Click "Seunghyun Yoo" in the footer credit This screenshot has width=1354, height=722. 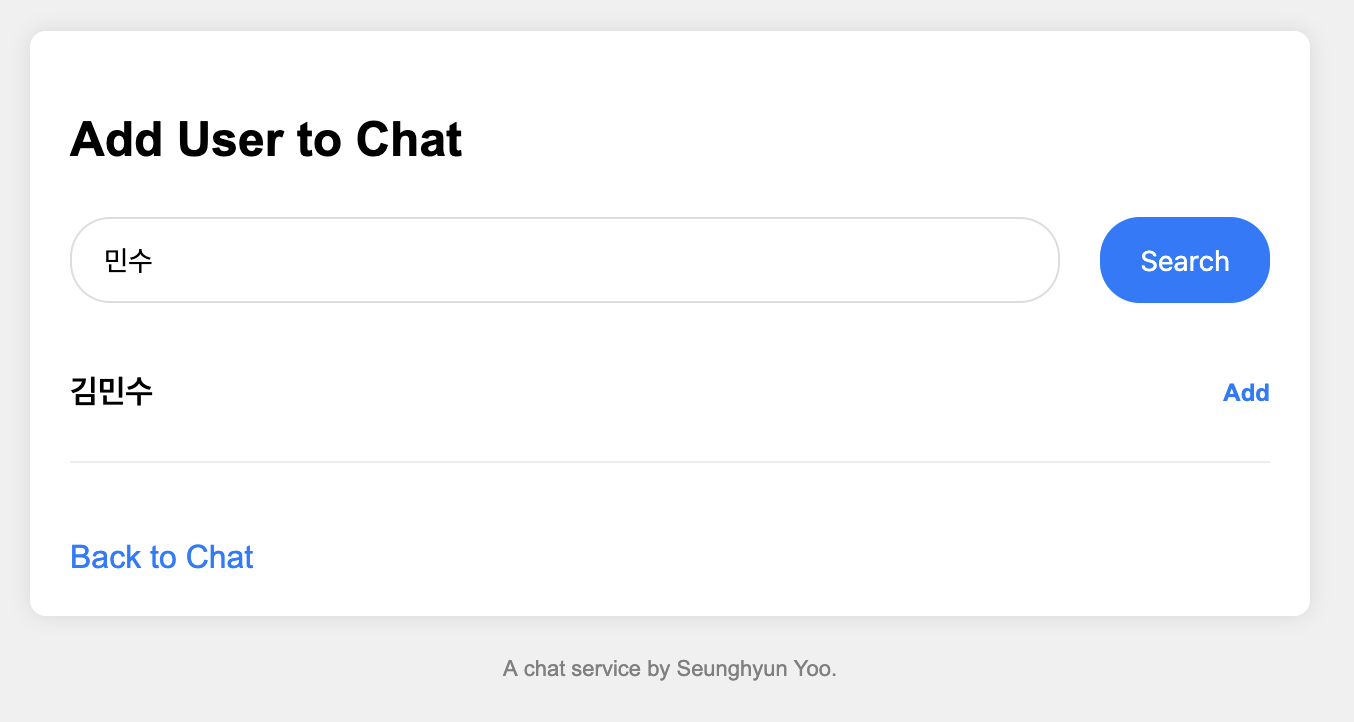click(755, 668)
